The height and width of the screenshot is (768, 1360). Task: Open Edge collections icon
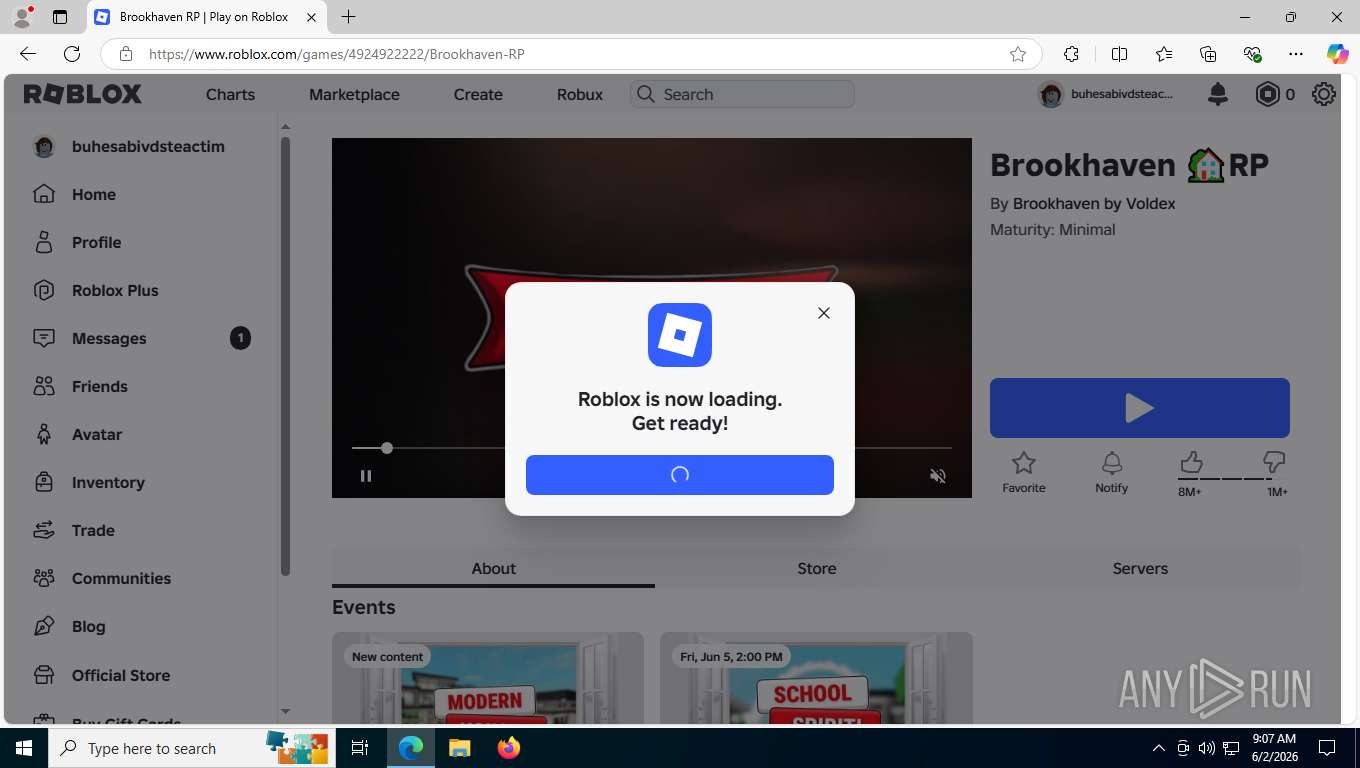1208,54
